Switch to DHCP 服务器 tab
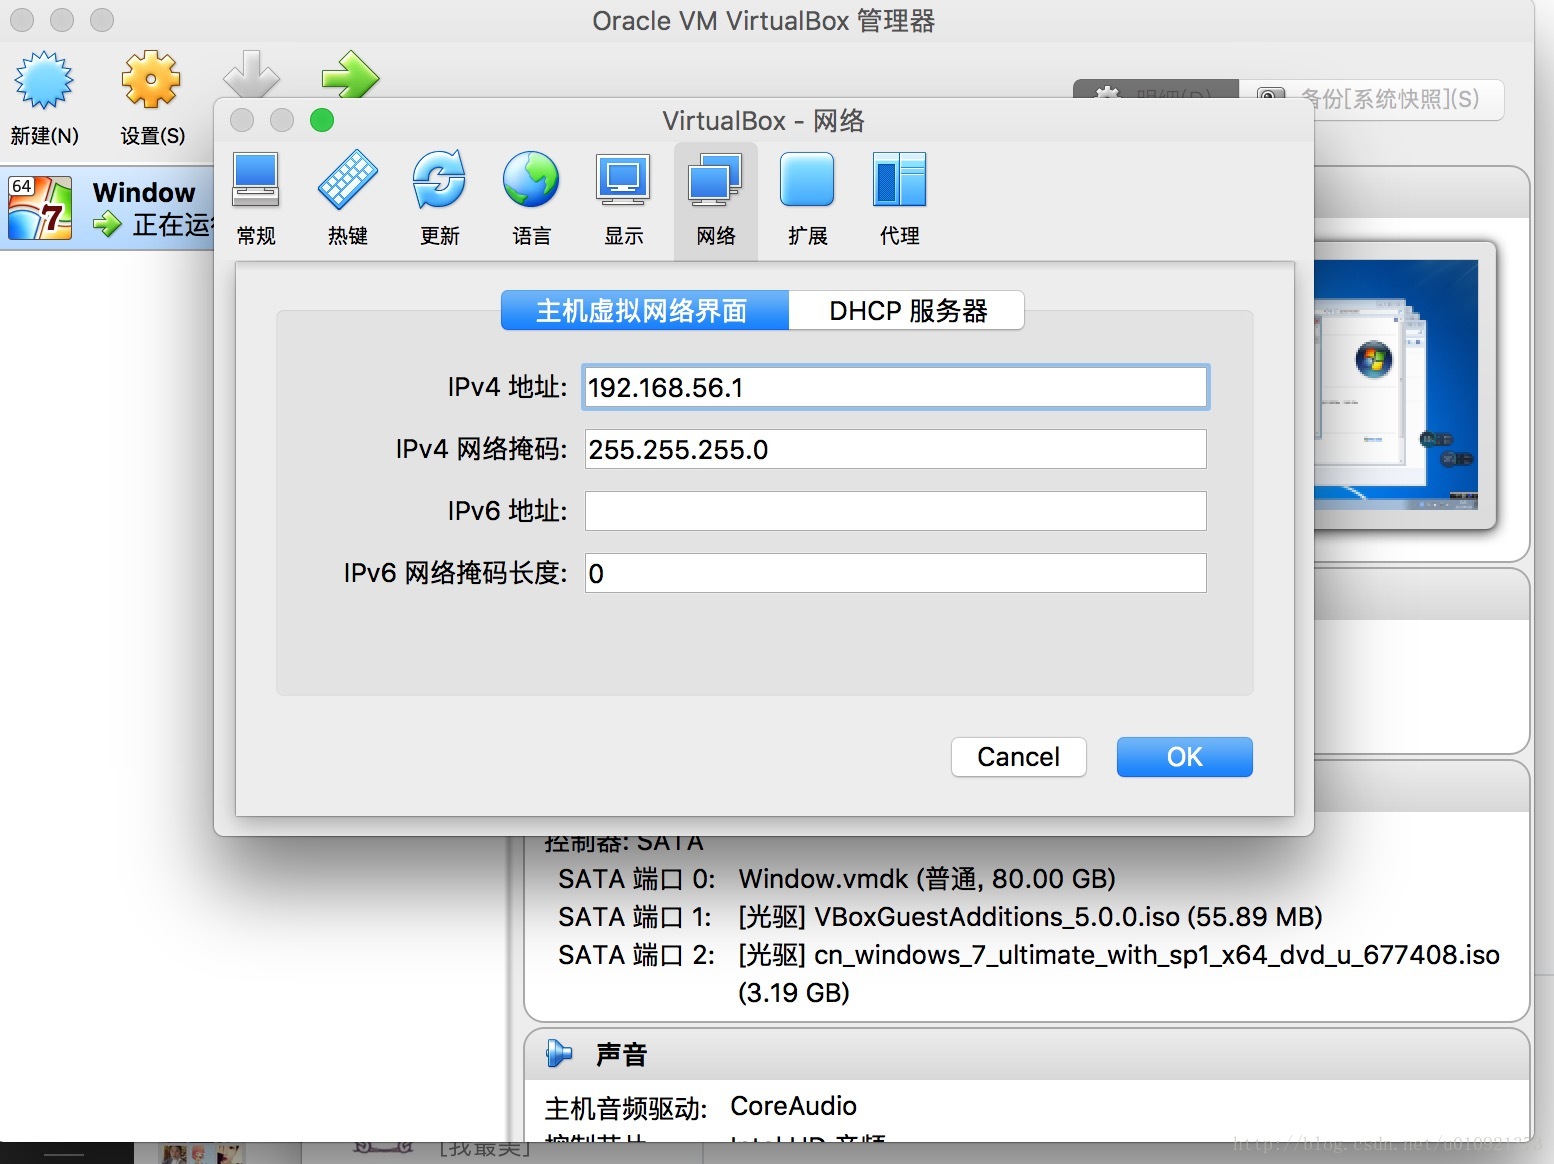The width and height of the screenshot is (1554, 1164). pyautogui.click(x=907, y=311)
